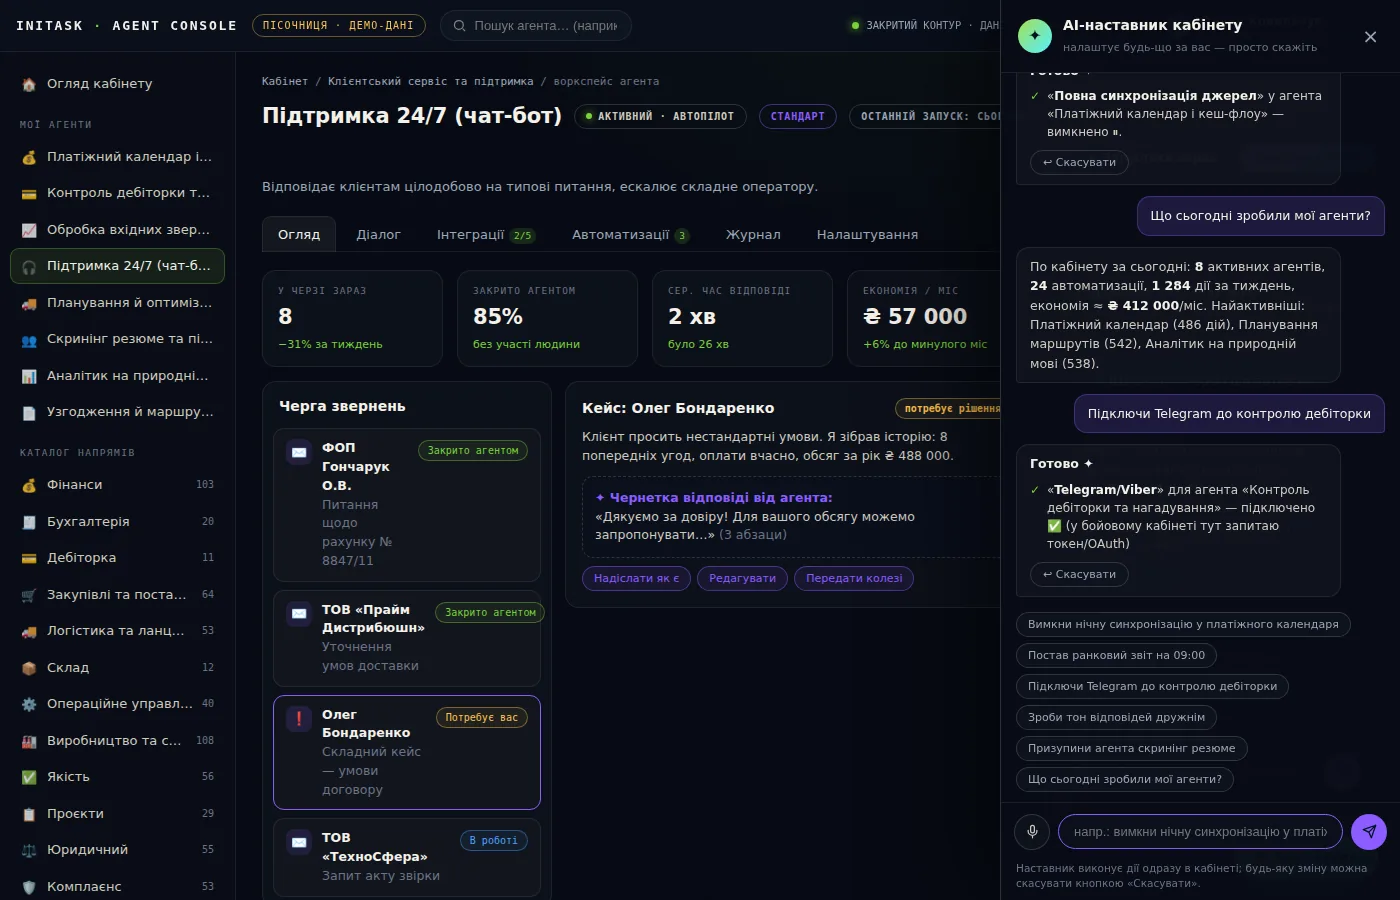Click the sparkle AI-наставник avatar icon
The width and height of the screenshot is (1400, 900).
tap(1035, 35)
